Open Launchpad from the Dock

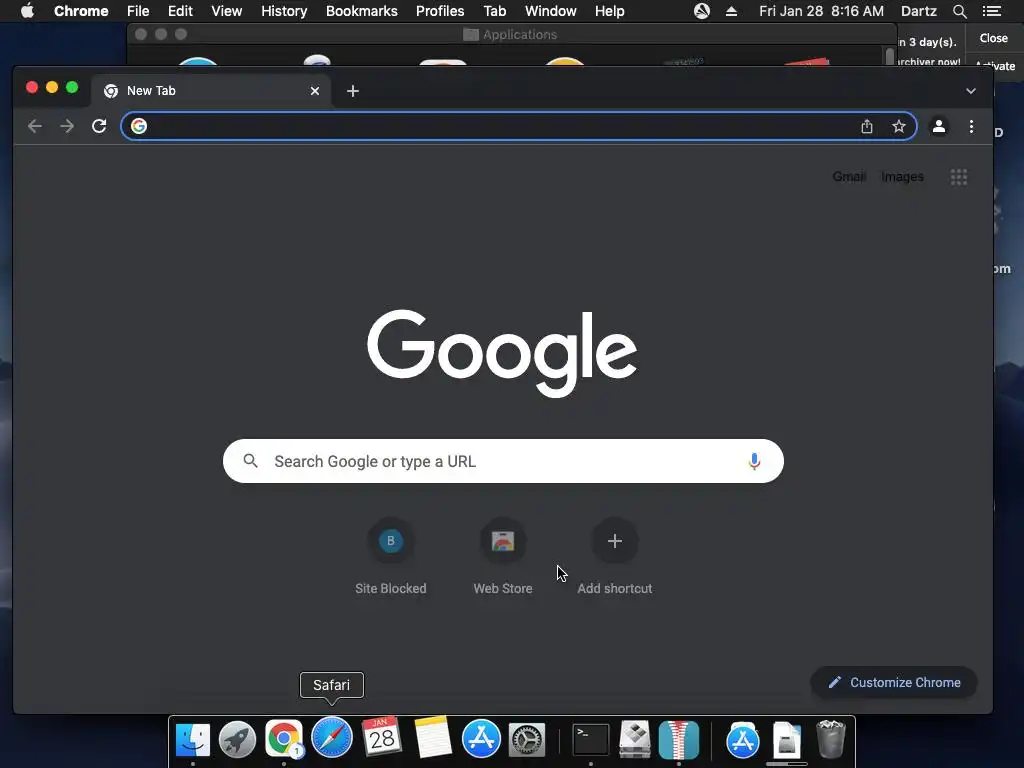(237, 740)
